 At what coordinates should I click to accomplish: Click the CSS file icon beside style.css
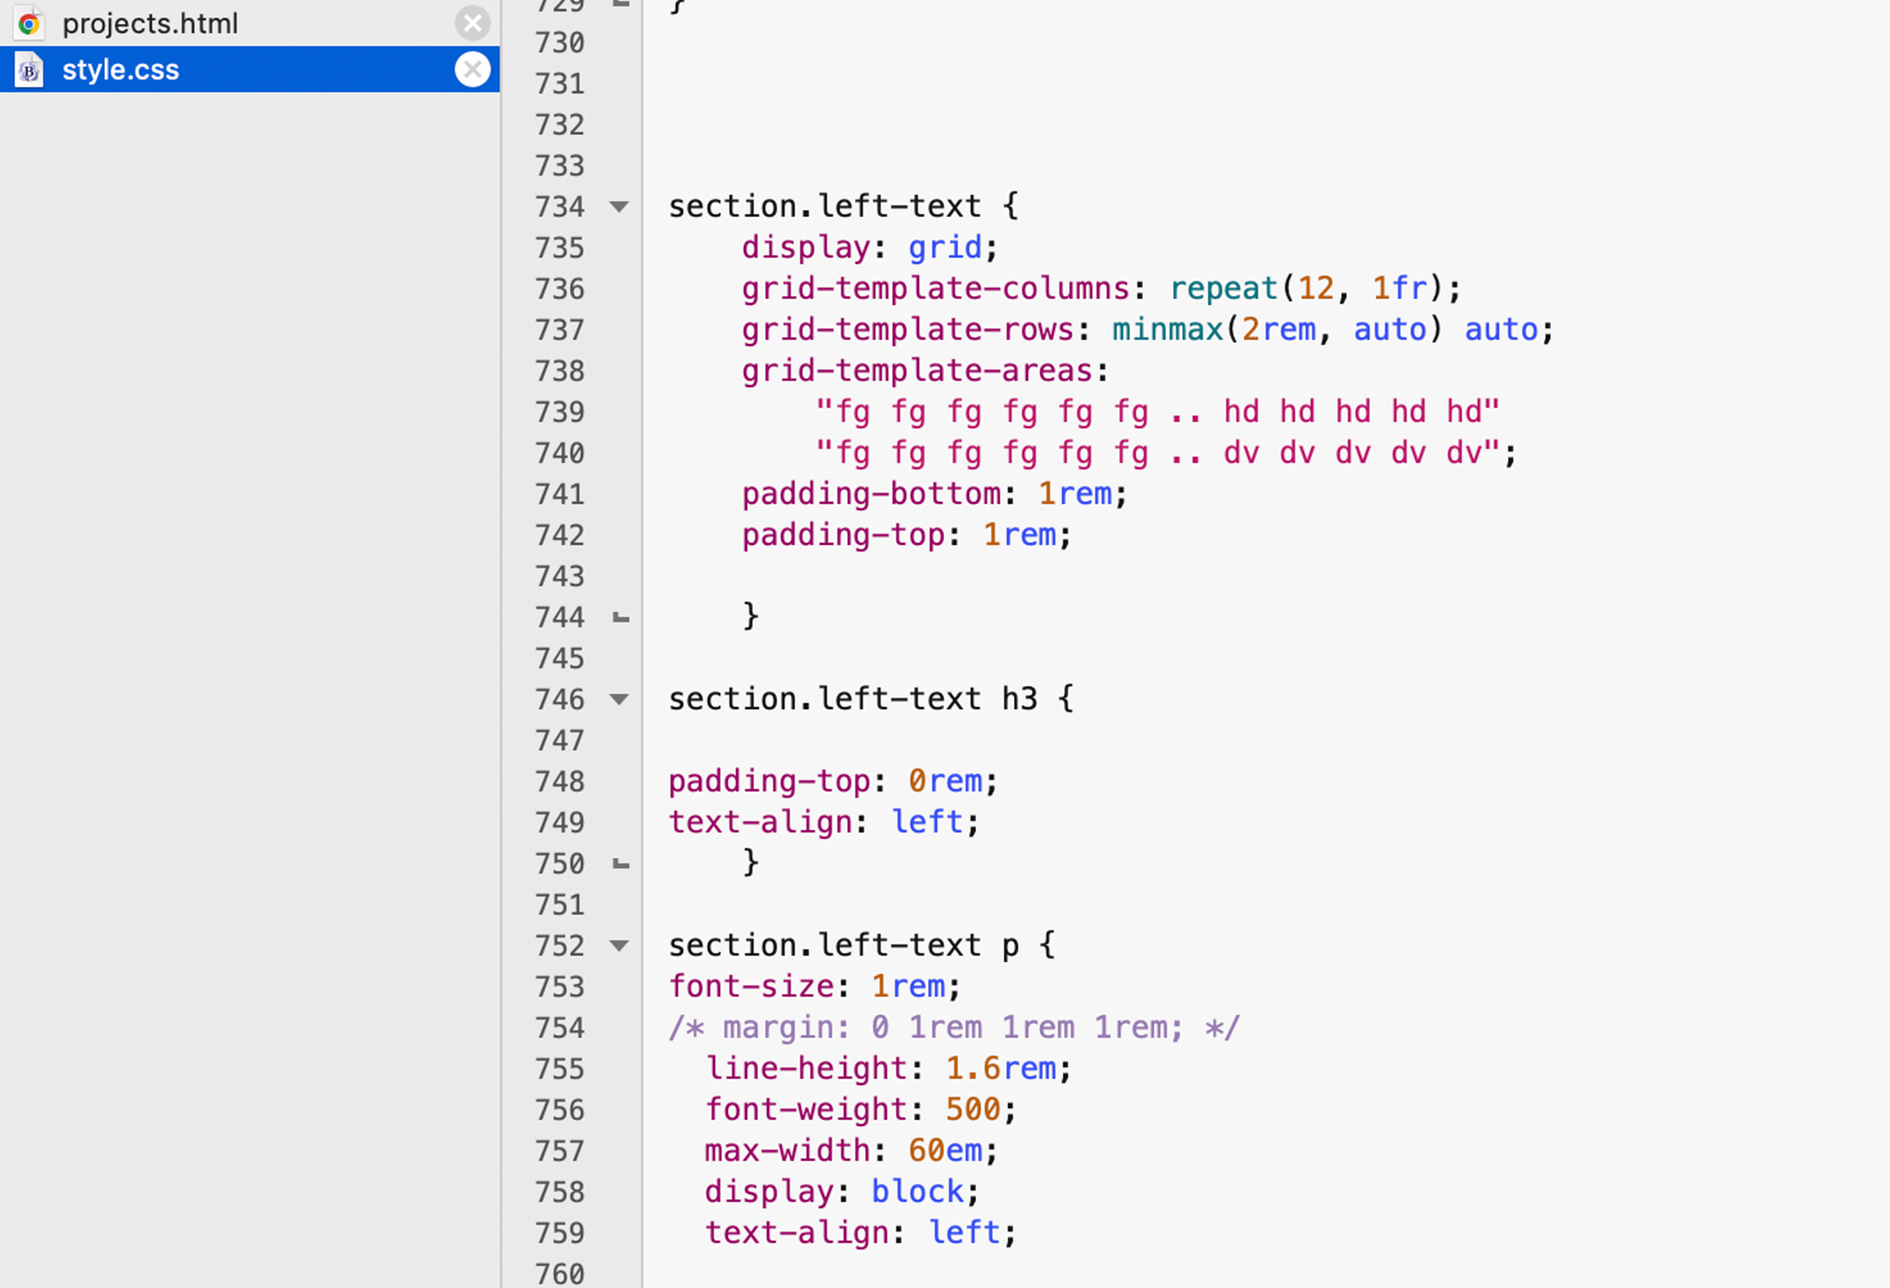pos(29,69)
